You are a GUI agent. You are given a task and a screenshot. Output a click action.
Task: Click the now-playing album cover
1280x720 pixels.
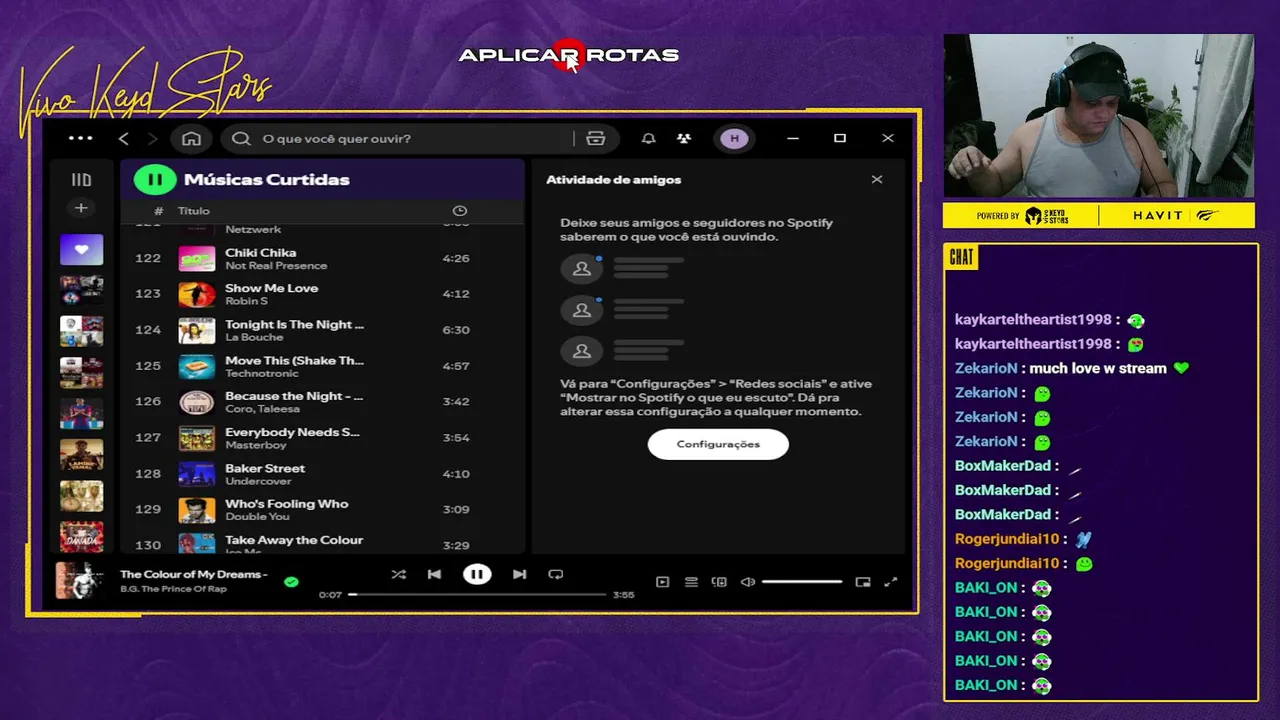click(x=80, y=581)
